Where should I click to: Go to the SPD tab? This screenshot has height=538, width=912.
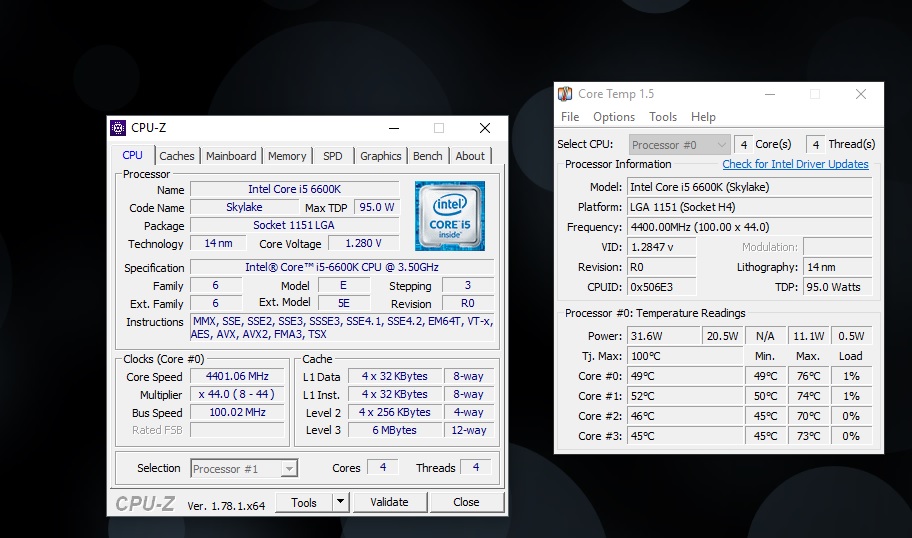coord(333,156)
